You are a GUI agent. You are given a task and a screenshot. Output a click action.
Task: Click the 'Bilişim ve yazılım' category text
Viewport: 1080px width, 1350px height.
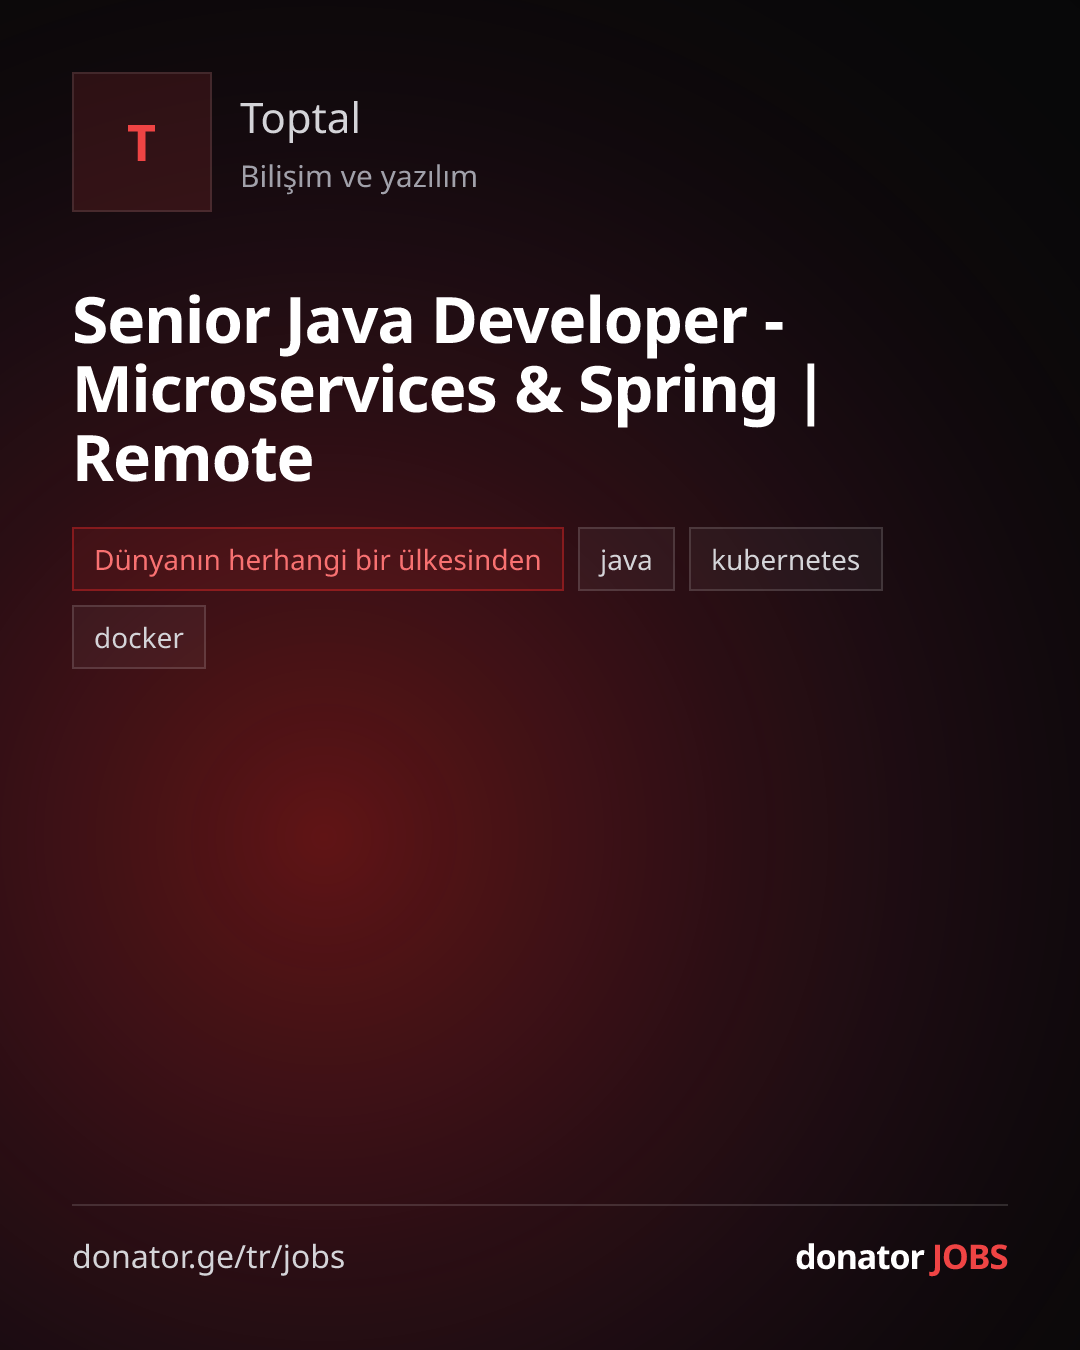pyautogui.click(x=359, y=177)
